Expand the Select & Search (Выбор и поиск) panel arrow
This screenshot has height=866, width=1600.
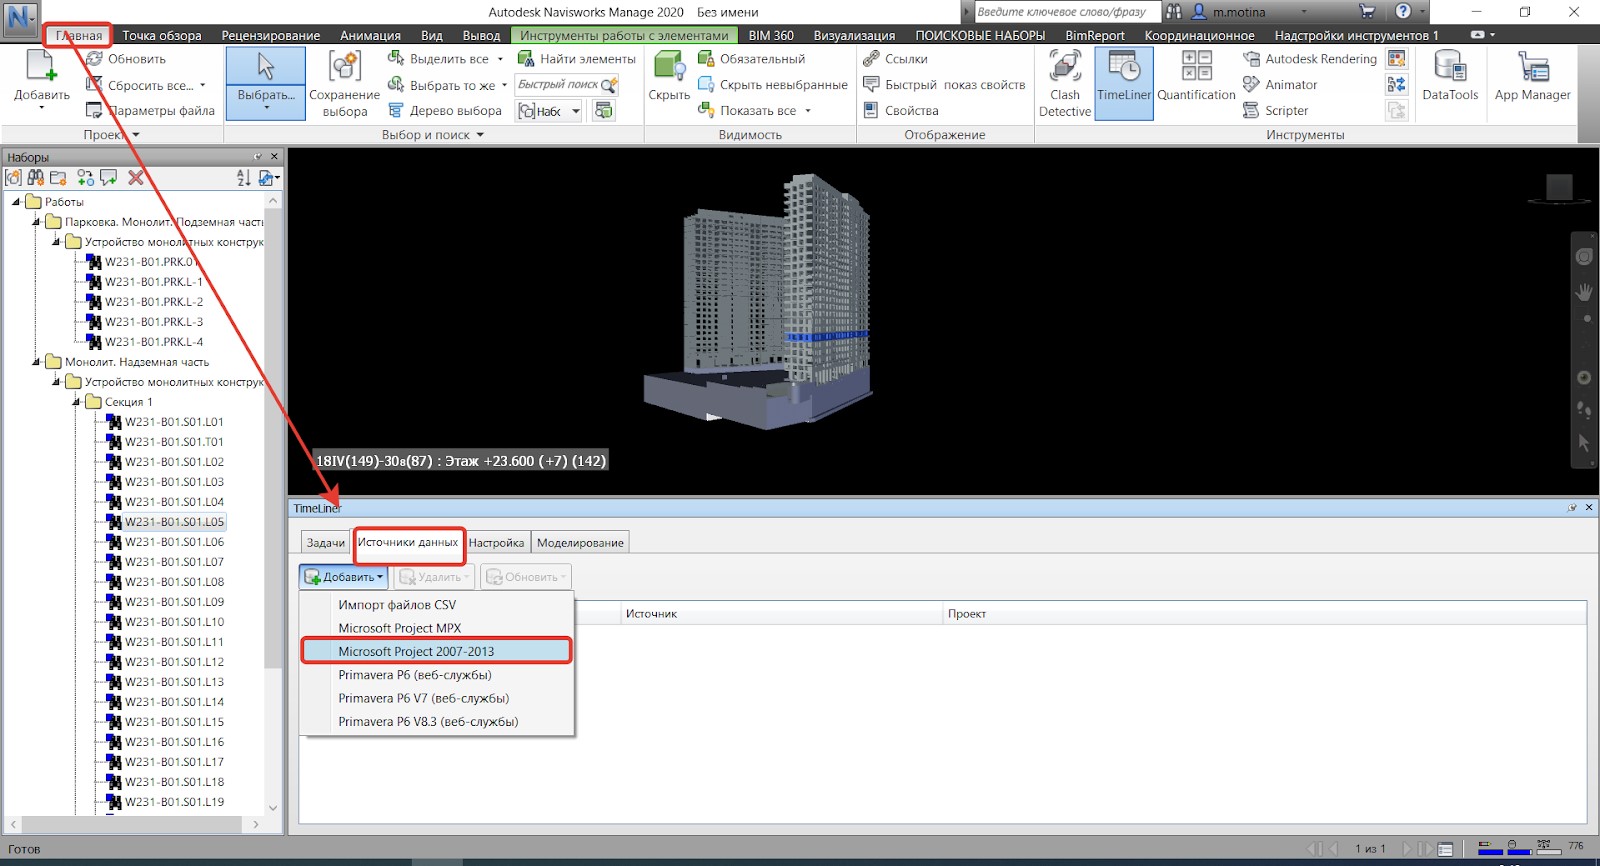480,135
